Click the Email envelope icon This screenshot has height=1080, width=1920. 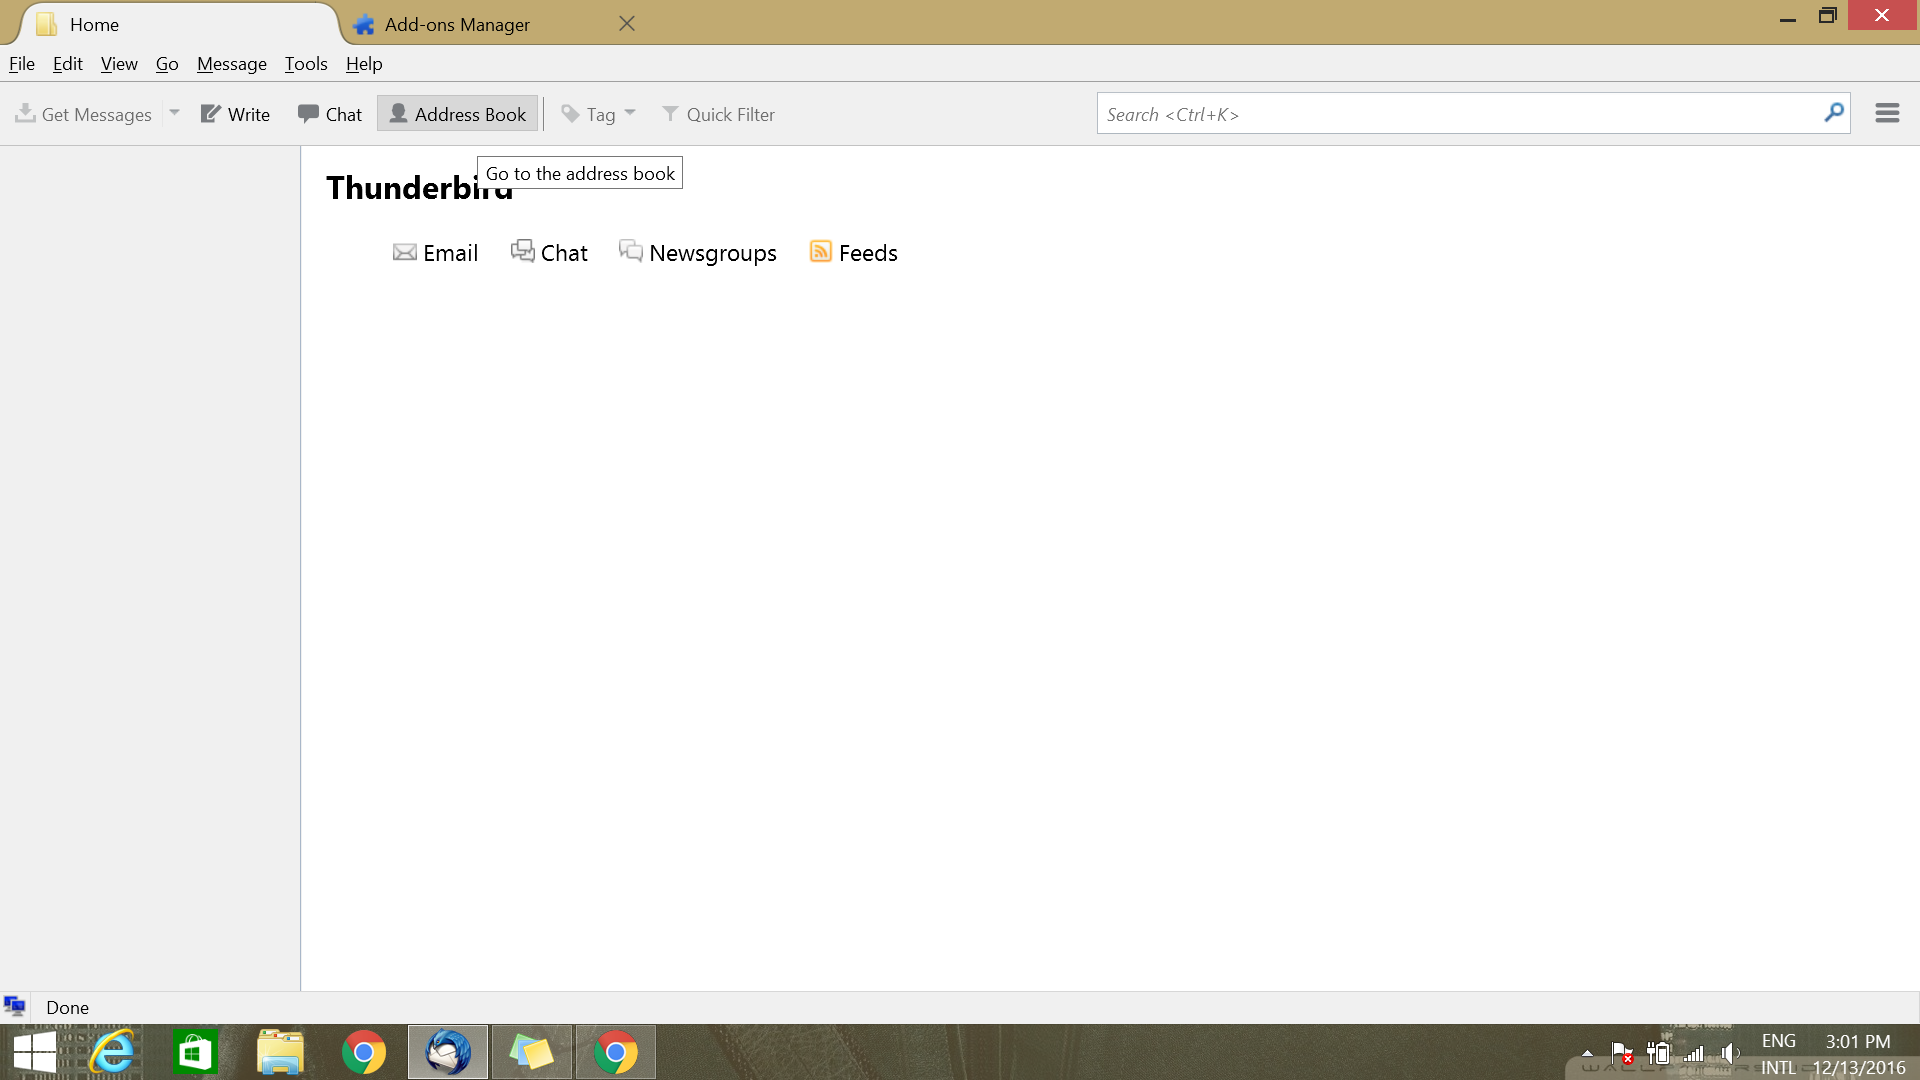click(405, 252)
